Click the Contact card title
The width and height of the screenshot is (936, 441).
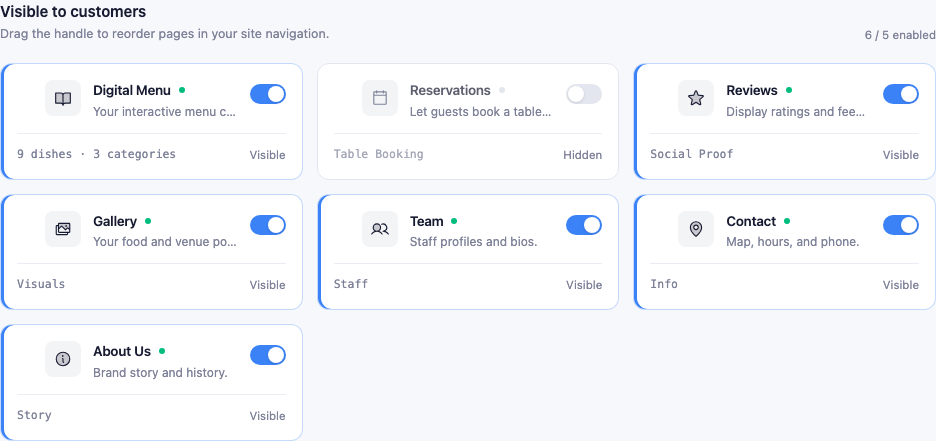tap(752, 221)
